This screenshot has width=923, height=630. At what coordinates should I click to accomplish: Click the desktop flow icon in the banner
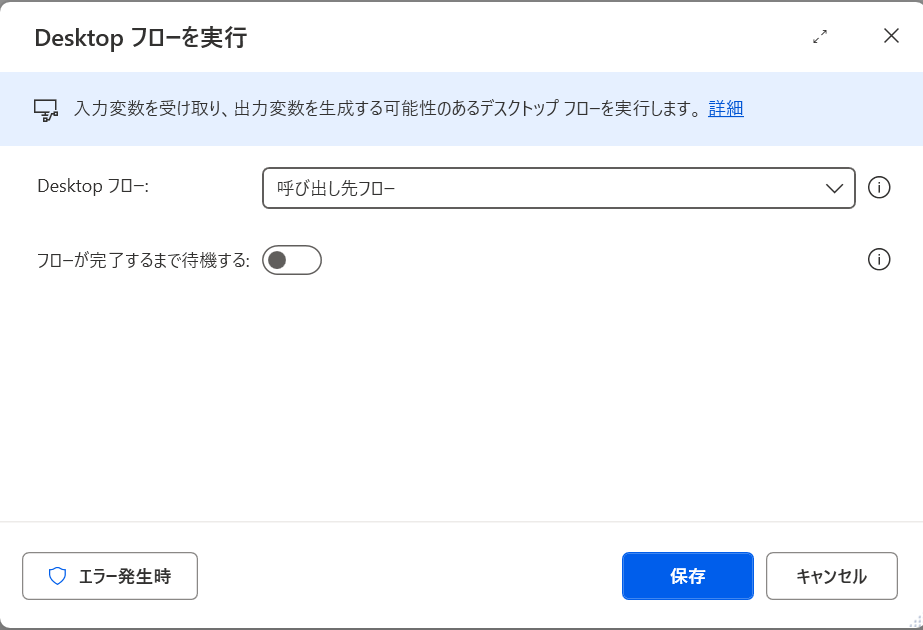(x=46, y=110)
